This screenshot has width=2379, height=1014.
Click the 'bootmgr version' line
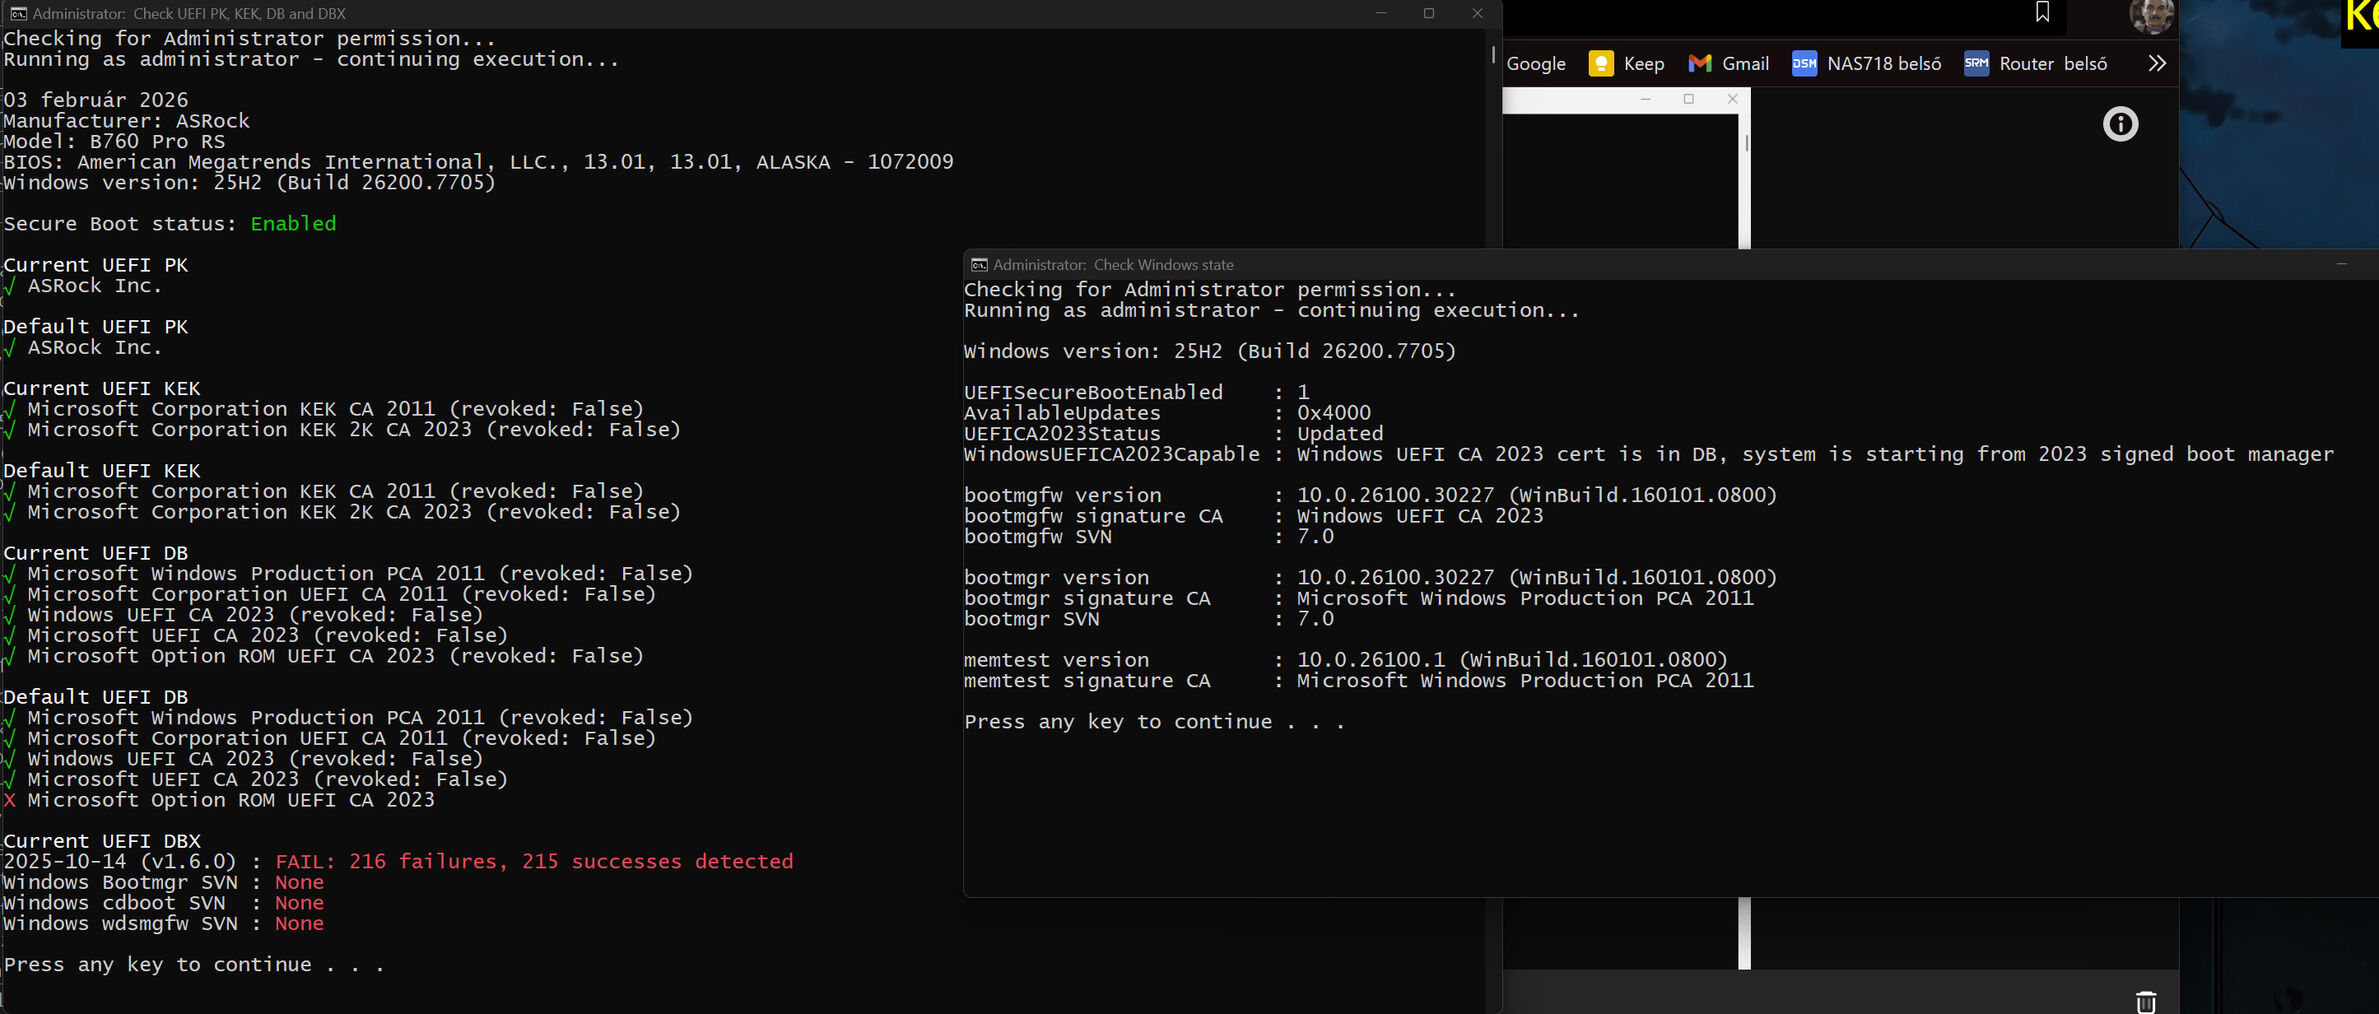point(1370,577)
